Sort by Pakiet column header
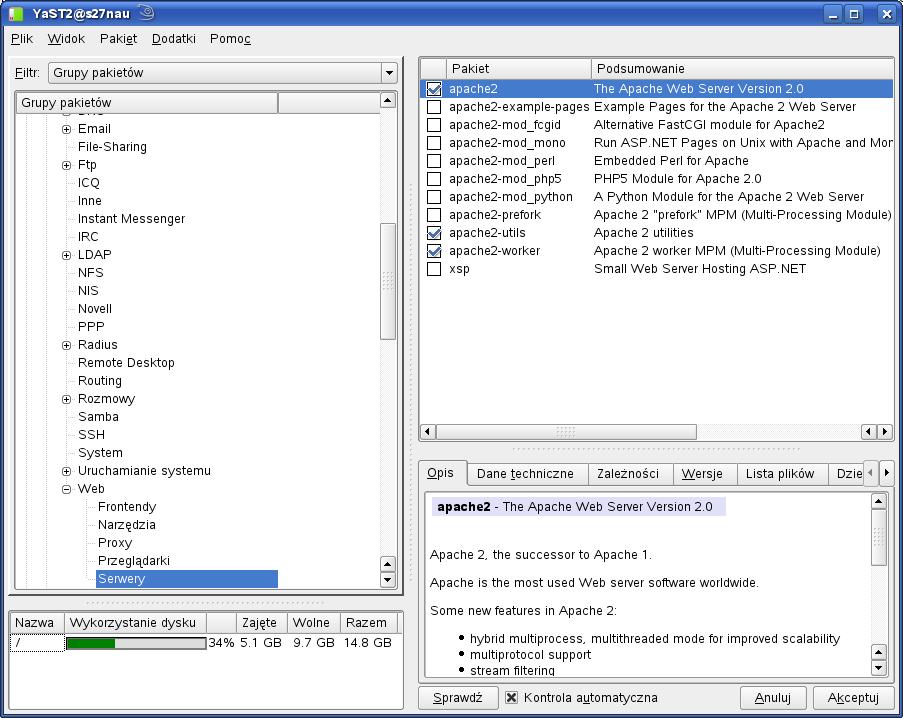Viewport: 903px width, 718px height. [518, 69]
